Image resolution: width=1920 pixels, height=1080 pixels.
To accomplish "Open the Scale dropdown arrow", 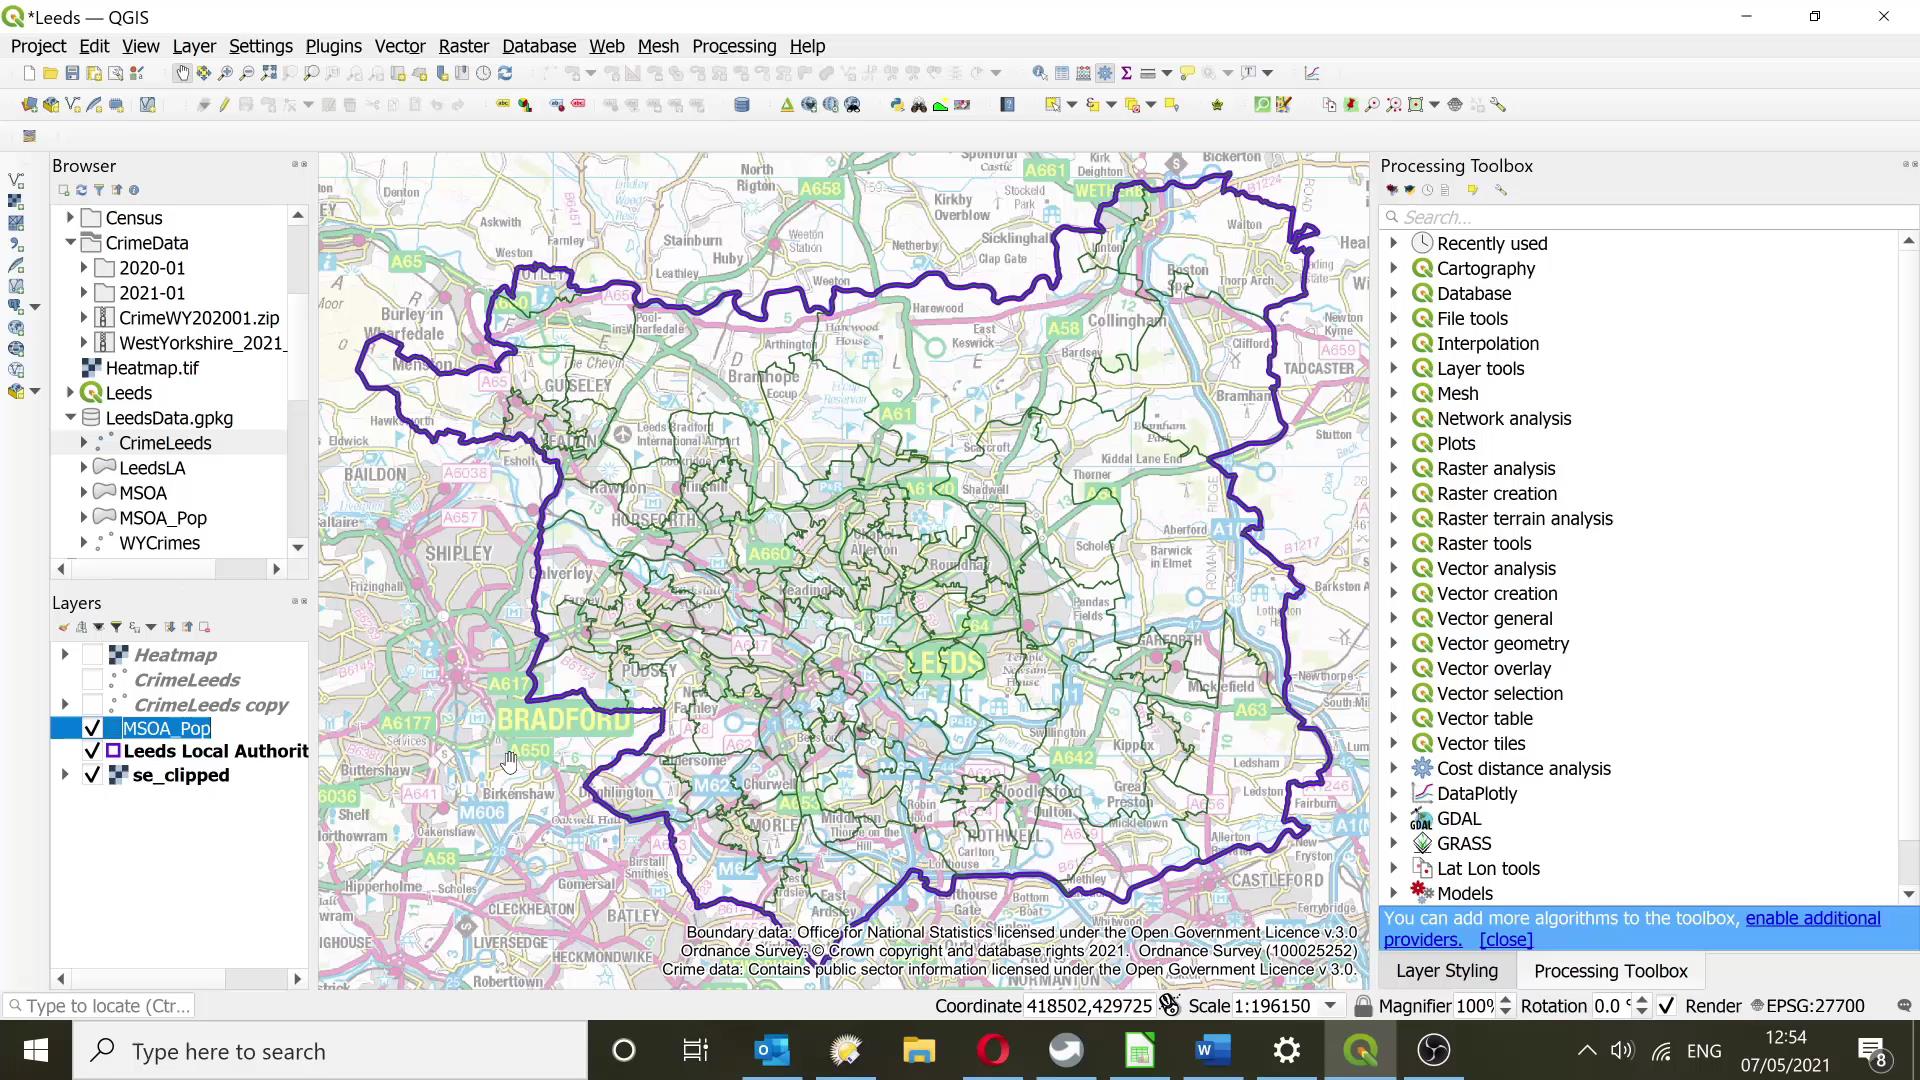I will tap(1330, 1006).
